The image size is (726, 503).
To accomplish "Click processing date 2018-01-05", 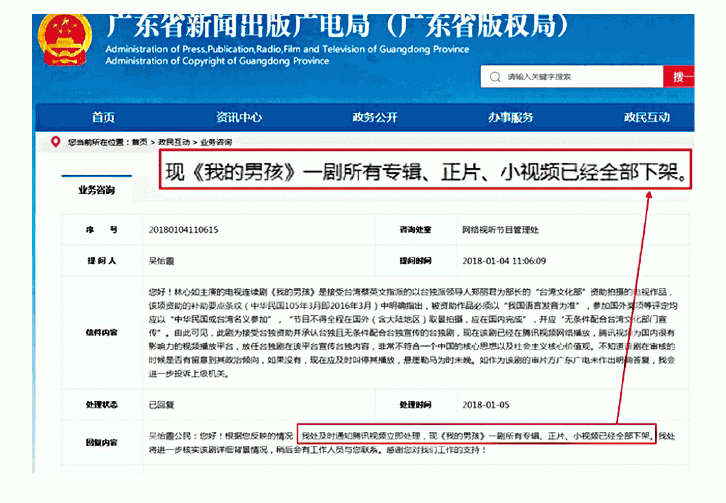I will tap(486, 405).
